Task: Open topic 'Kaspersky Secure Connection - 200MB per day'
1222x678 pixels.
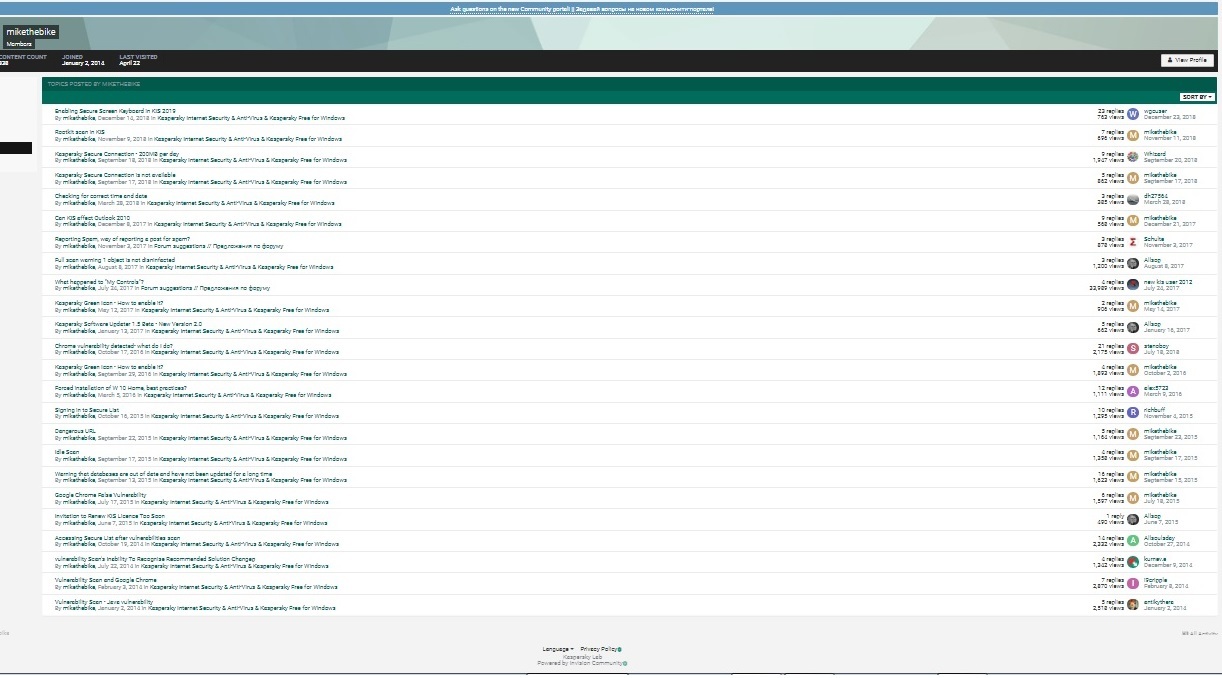Action: (x=117, y=154)
